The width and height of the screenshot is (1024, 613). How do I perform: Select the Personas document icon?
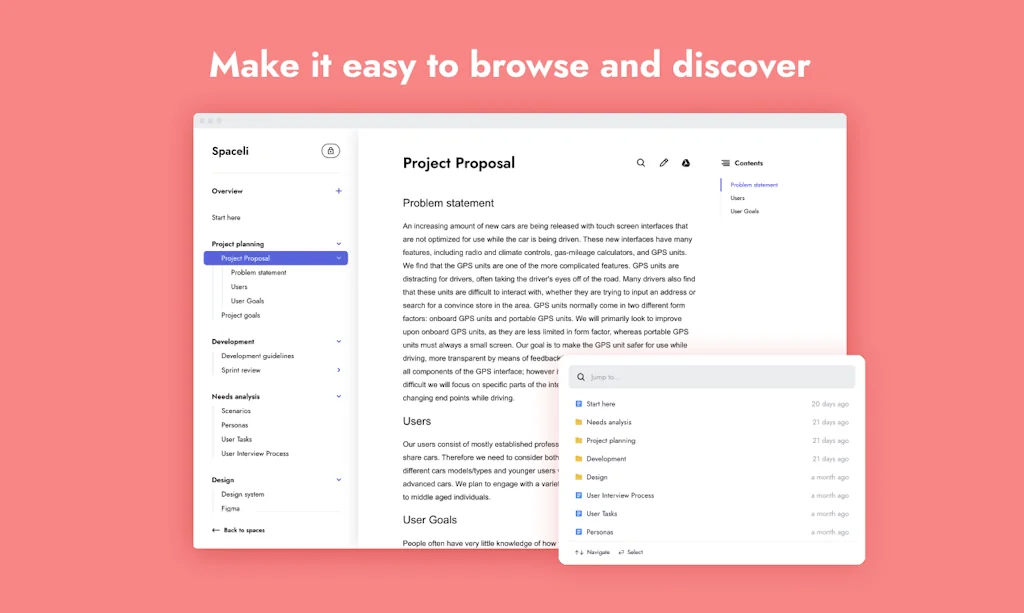coord(578,531)
